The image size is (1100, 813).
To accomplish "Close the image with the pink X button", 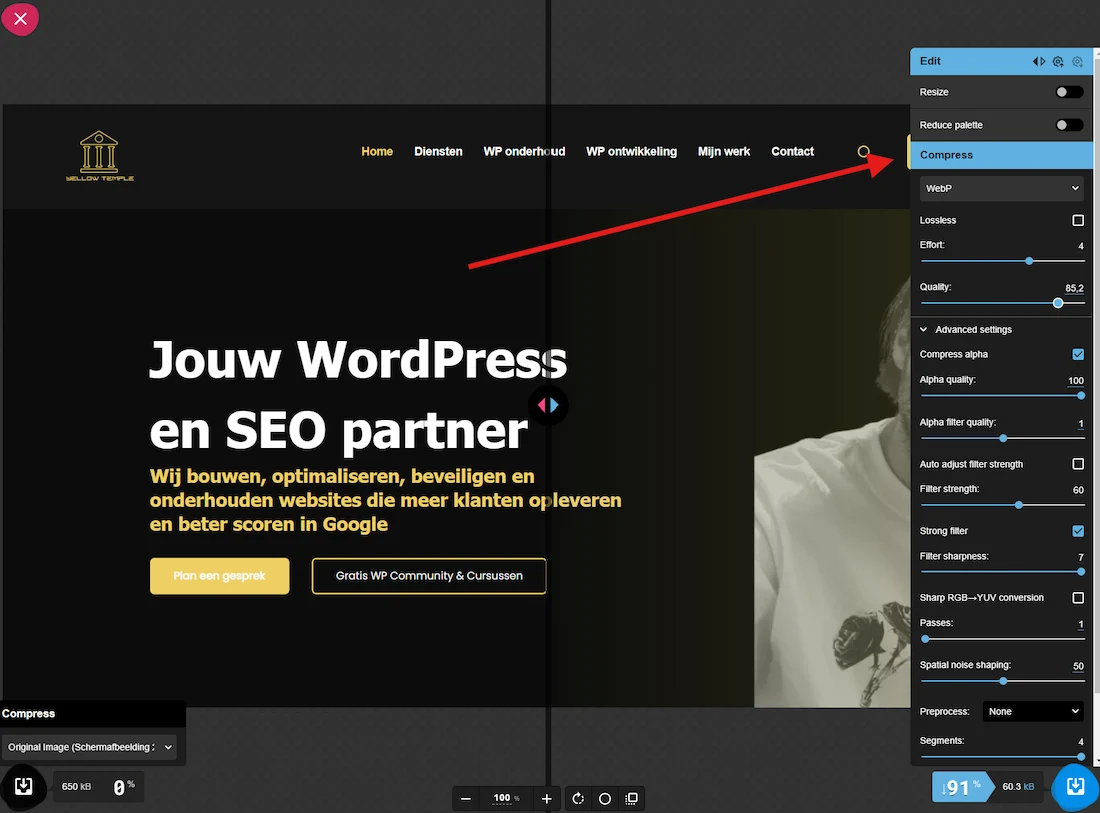I will [20, 19].
